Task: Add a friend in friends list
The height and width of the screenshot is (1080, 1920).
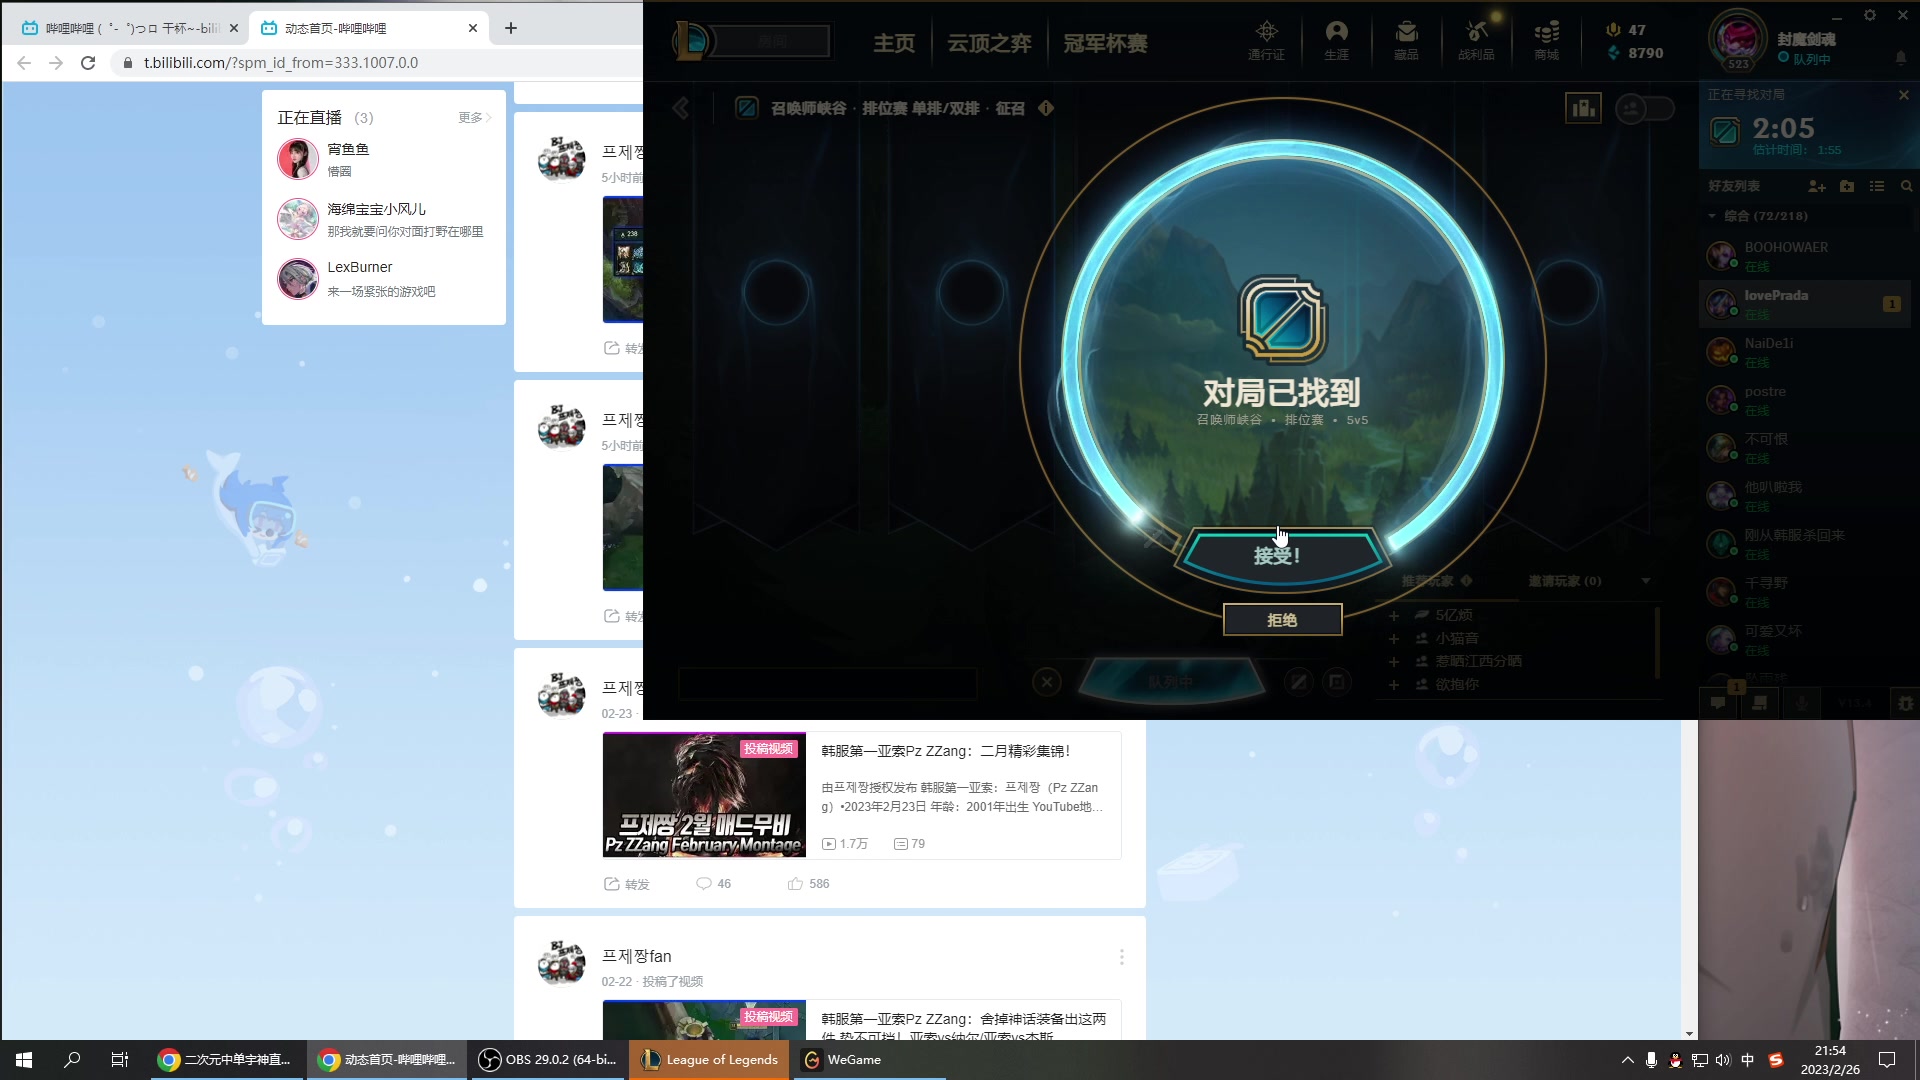Action: tap(1817, 187)
